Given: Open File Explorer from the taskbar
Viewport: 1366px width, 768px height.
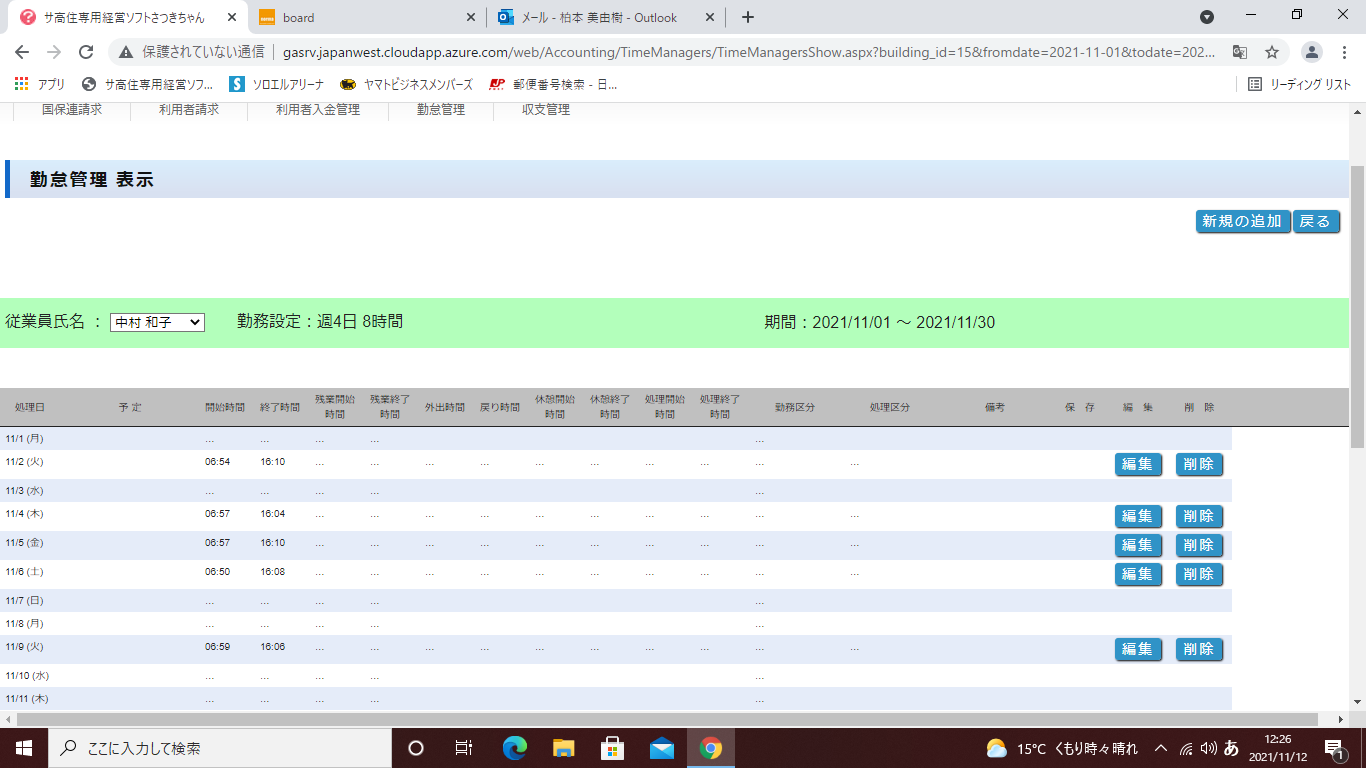Looking at the screenshot, I should [564, 748].
